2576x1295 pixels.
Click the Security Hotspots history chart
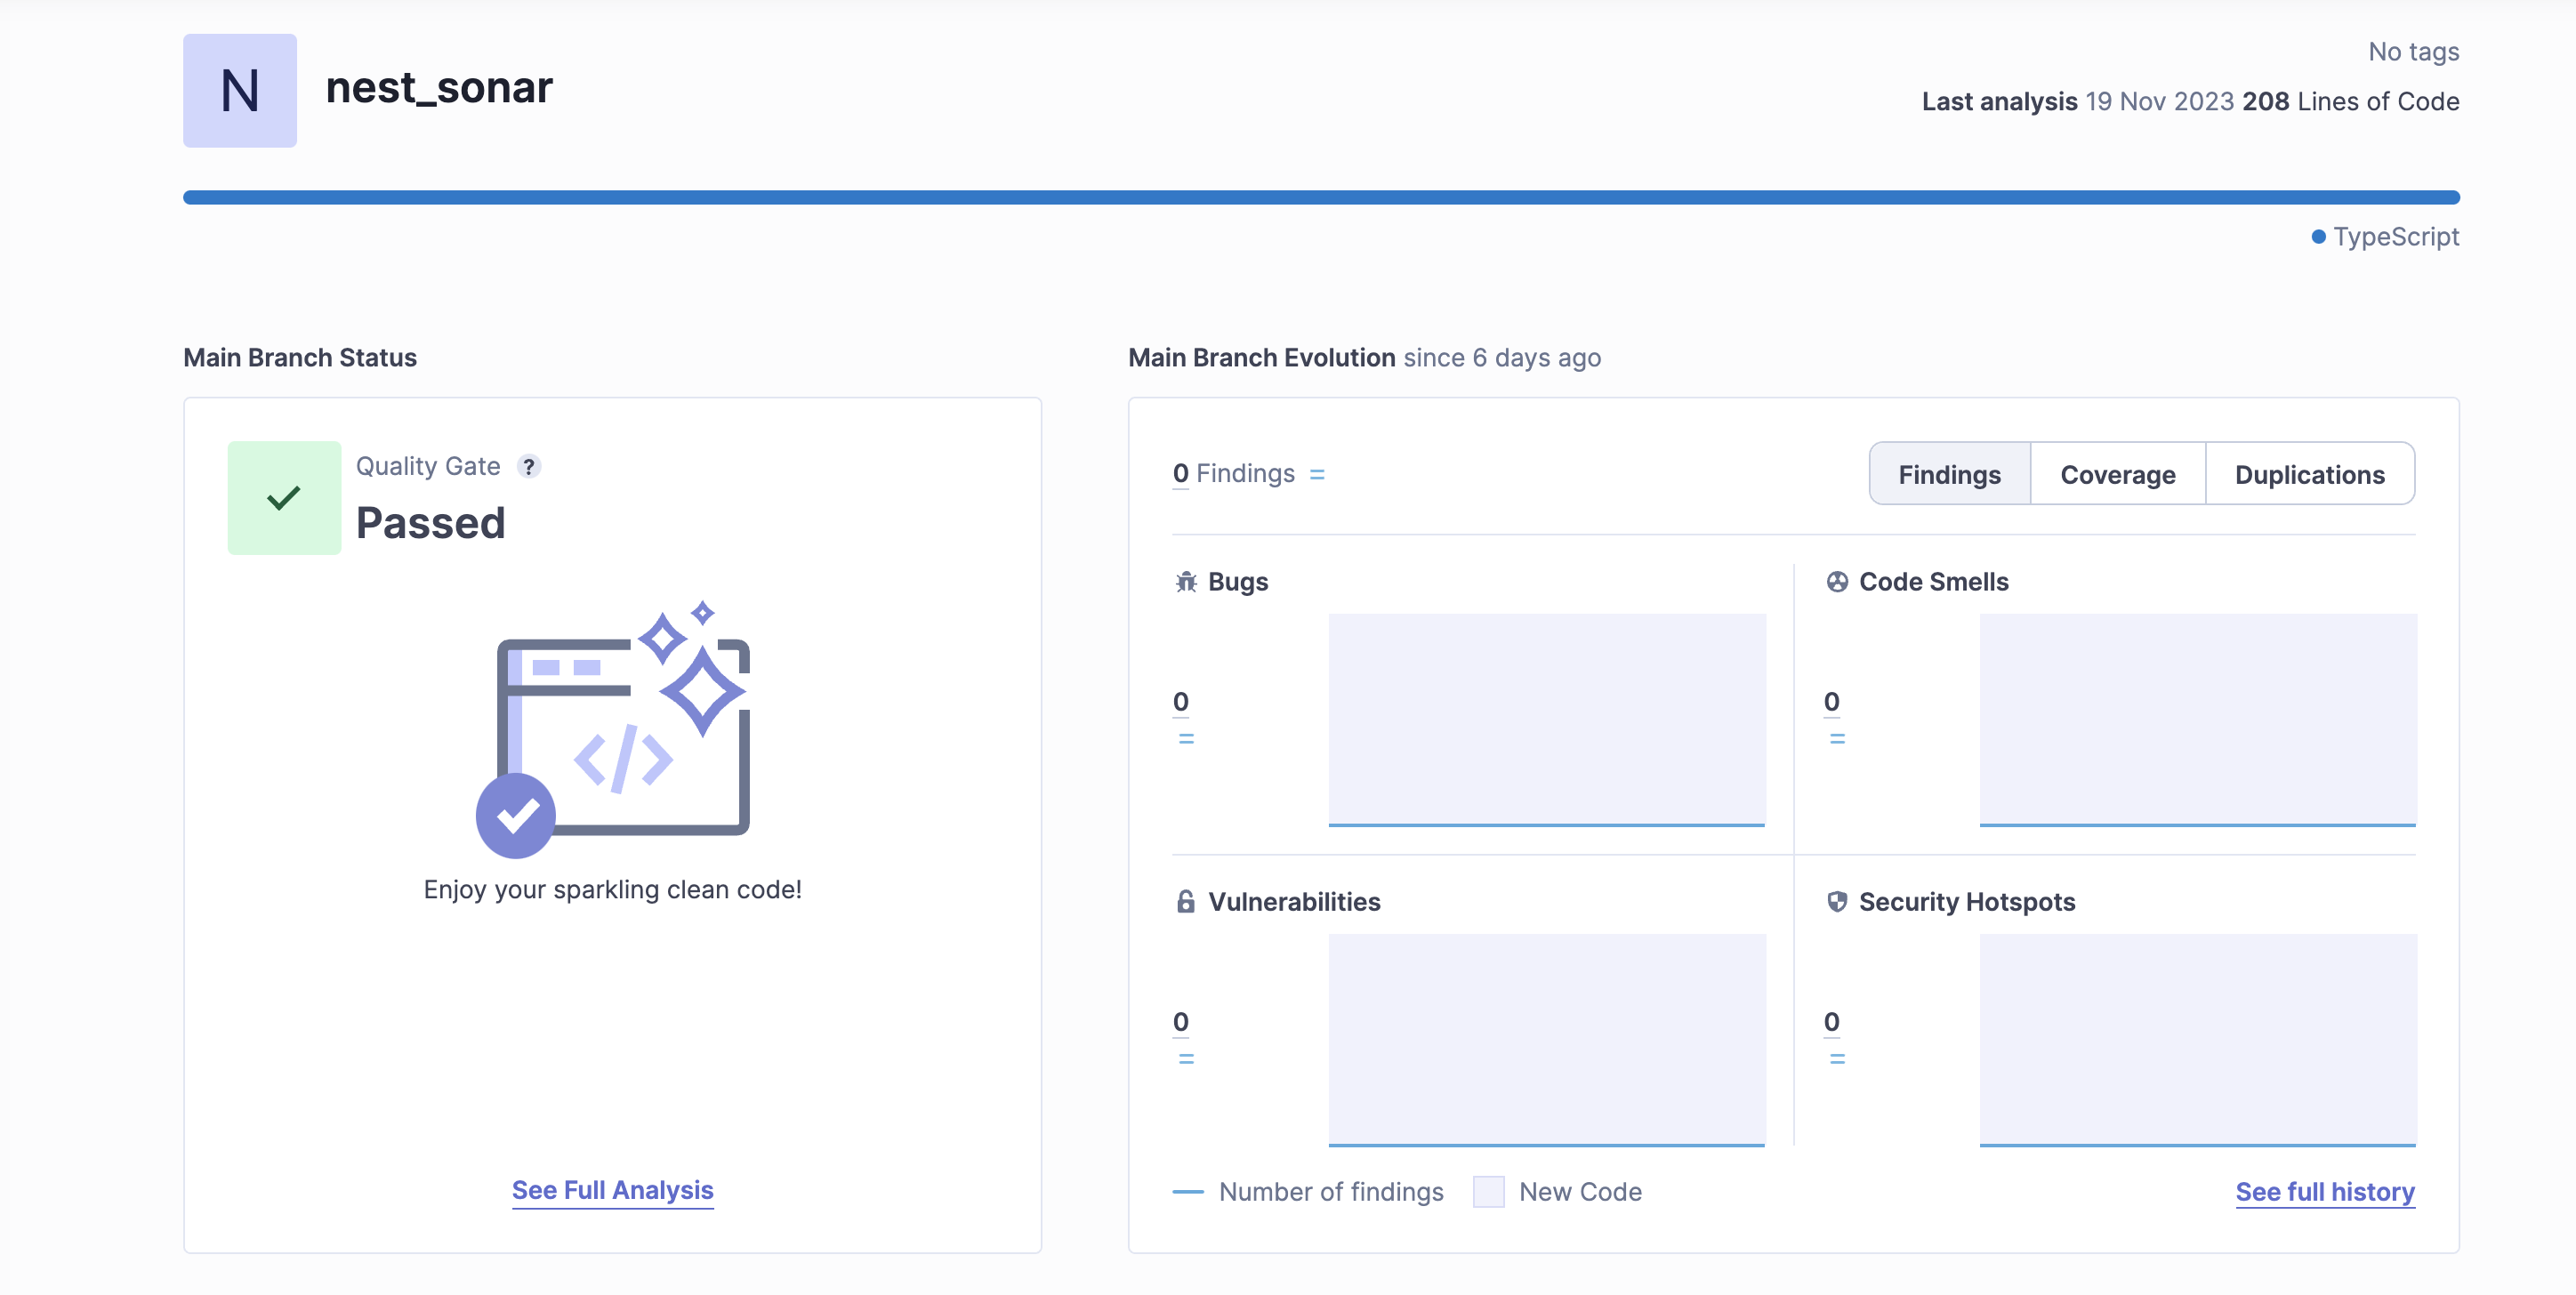2198,1040
